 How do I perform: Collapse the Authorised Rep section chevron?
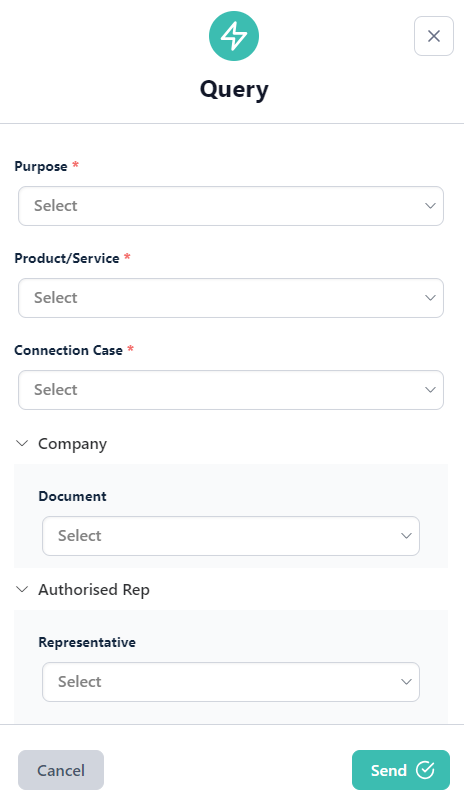pos(22,589)
